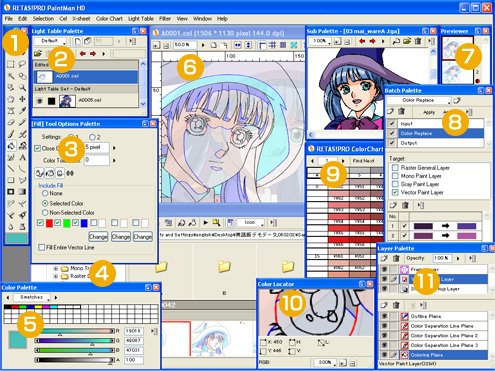Uncheck Vector Paint Layer target
The width and height of the screenshot is (495, 371).
(395, 192)
